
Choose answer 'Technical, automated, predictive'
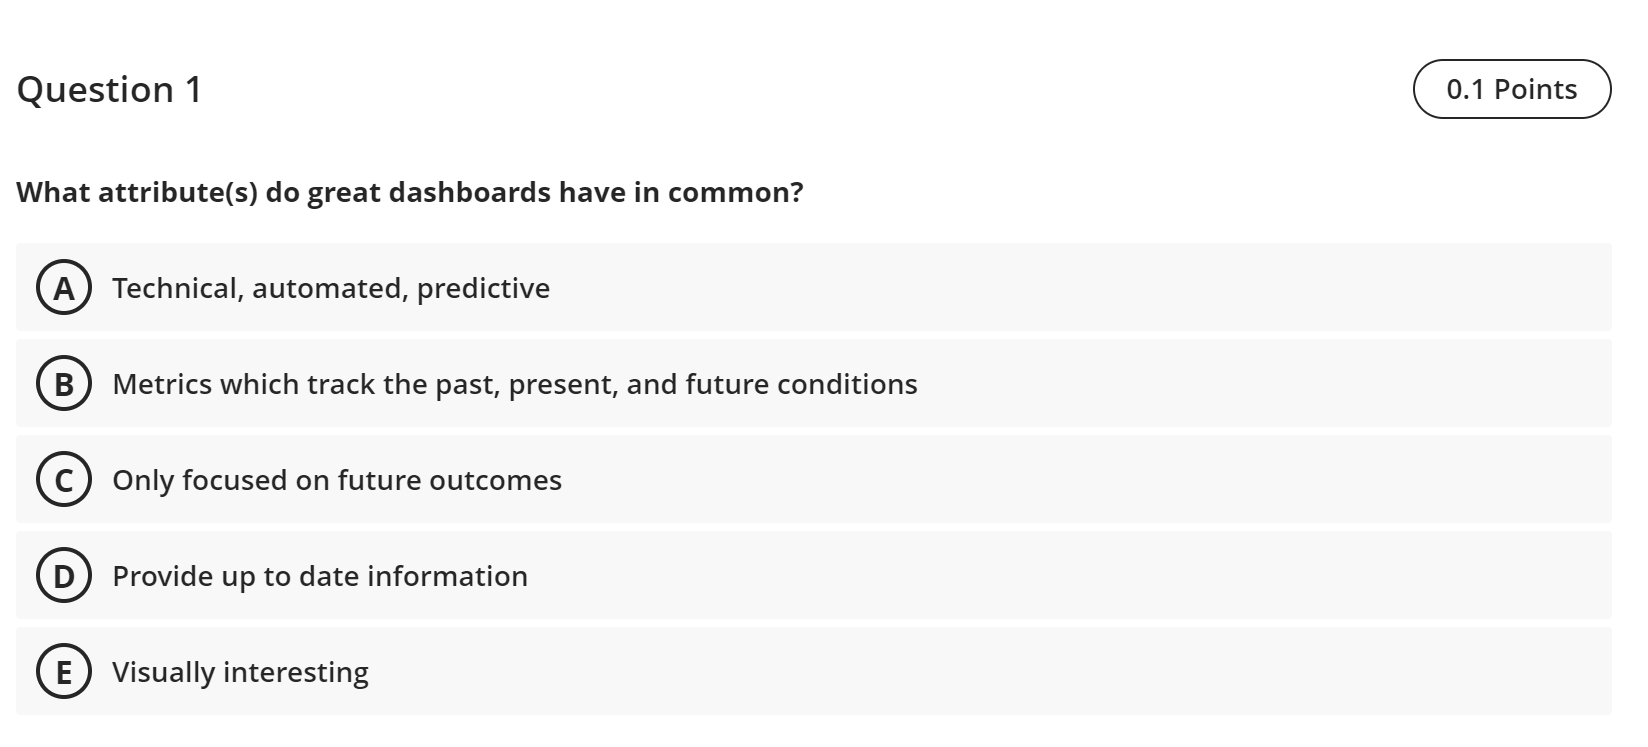[x=330, y=288]
